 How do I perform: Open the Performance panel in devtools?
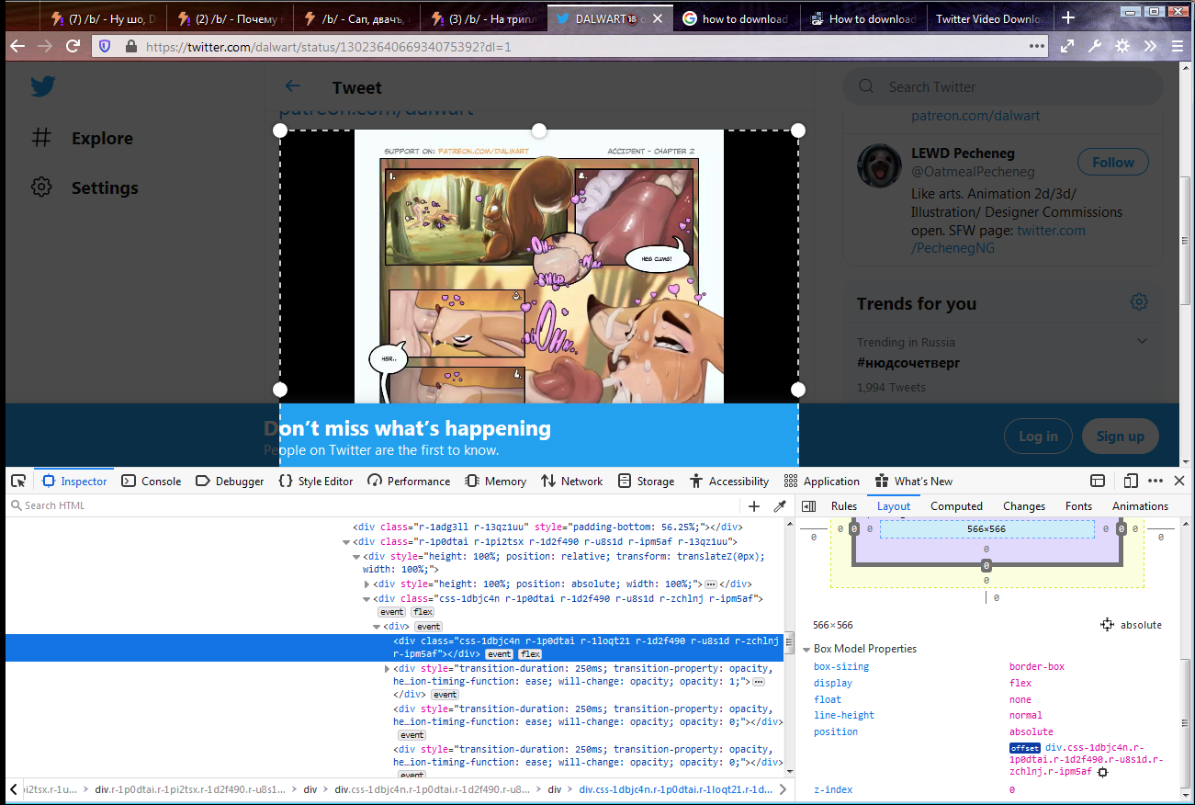point(408,481)
